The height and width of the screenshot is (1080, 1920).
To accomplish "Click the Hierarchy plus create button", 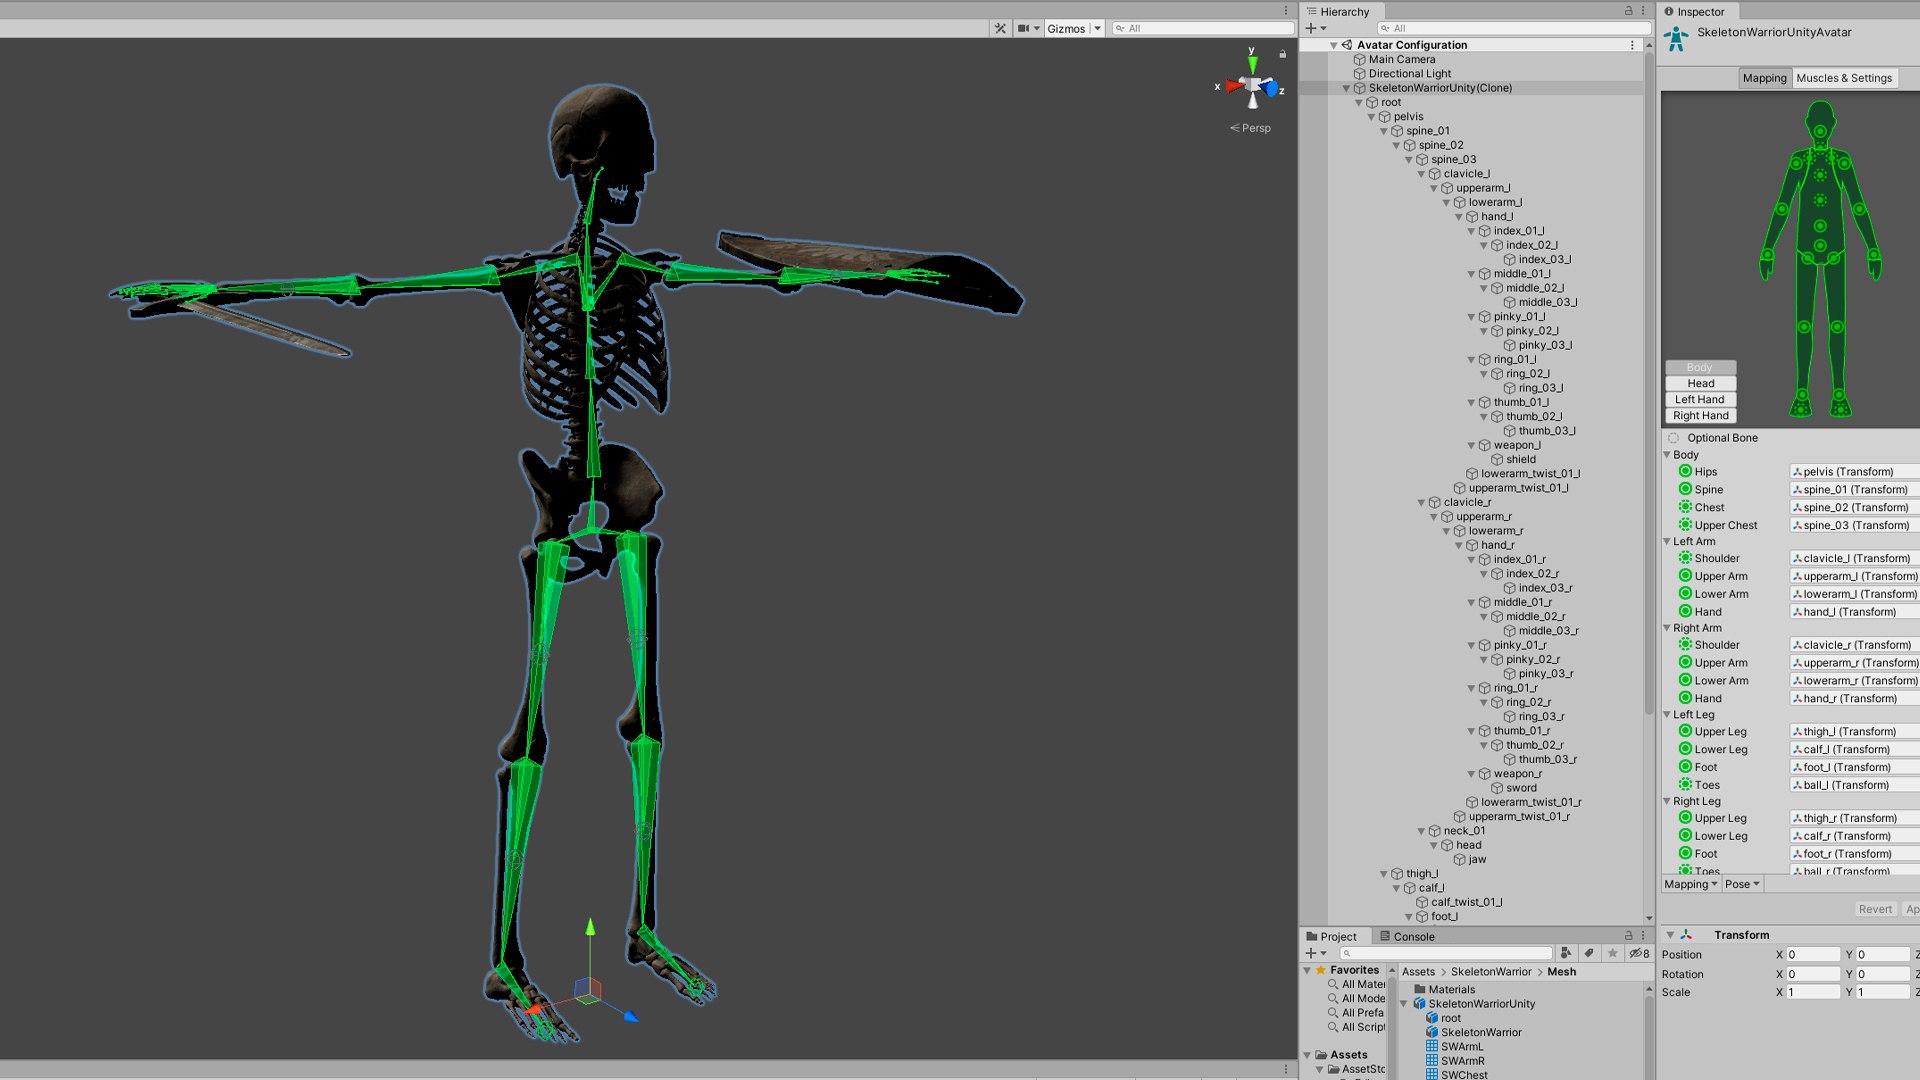I will 1315,28.
